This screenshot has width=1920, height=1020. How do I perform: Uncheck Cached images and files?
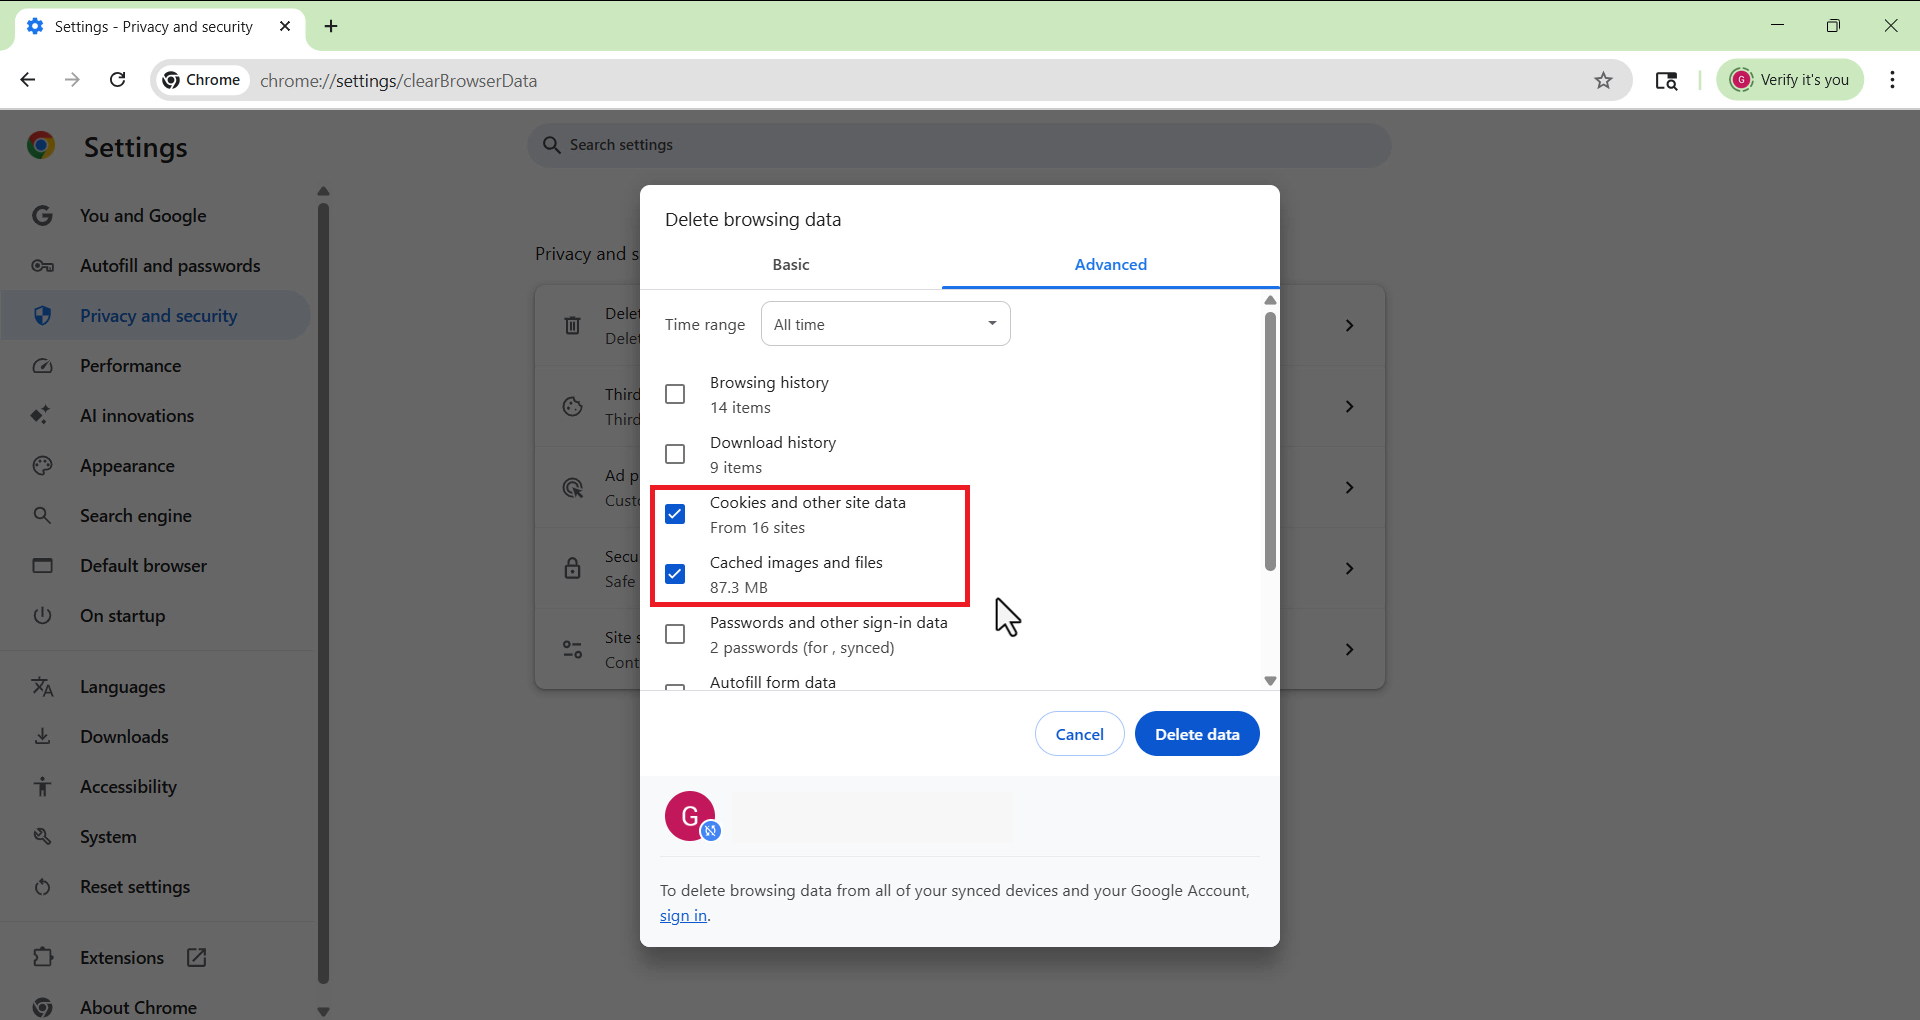[x=675, y=574]
